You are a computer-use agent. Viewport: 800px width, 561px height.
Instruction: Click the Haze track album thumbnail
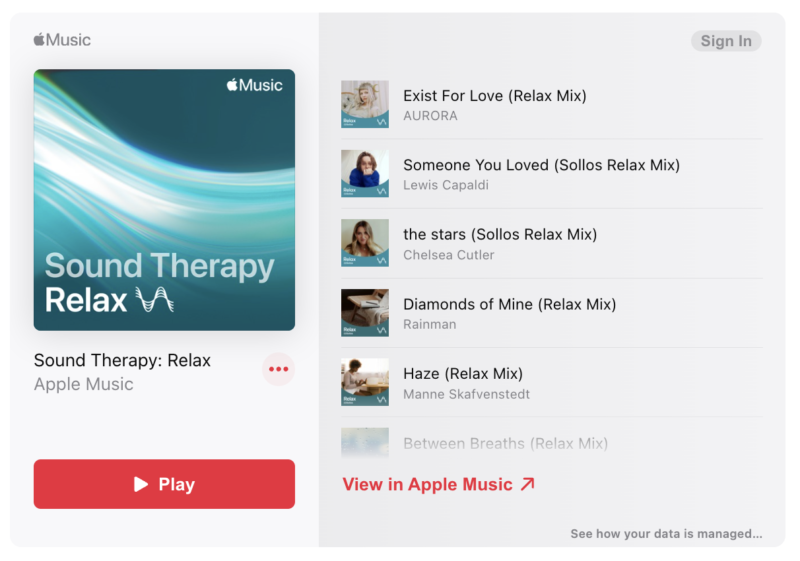(365, 382)
